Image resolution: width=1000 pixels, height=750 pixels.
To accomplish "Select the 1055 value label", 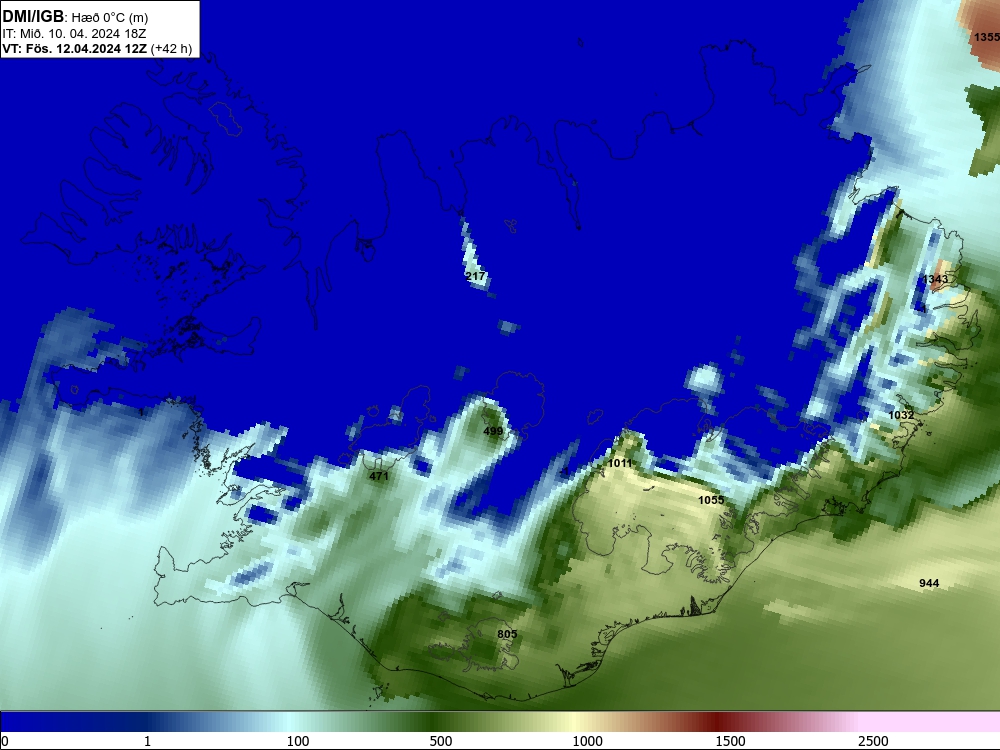I will [711, 500].
